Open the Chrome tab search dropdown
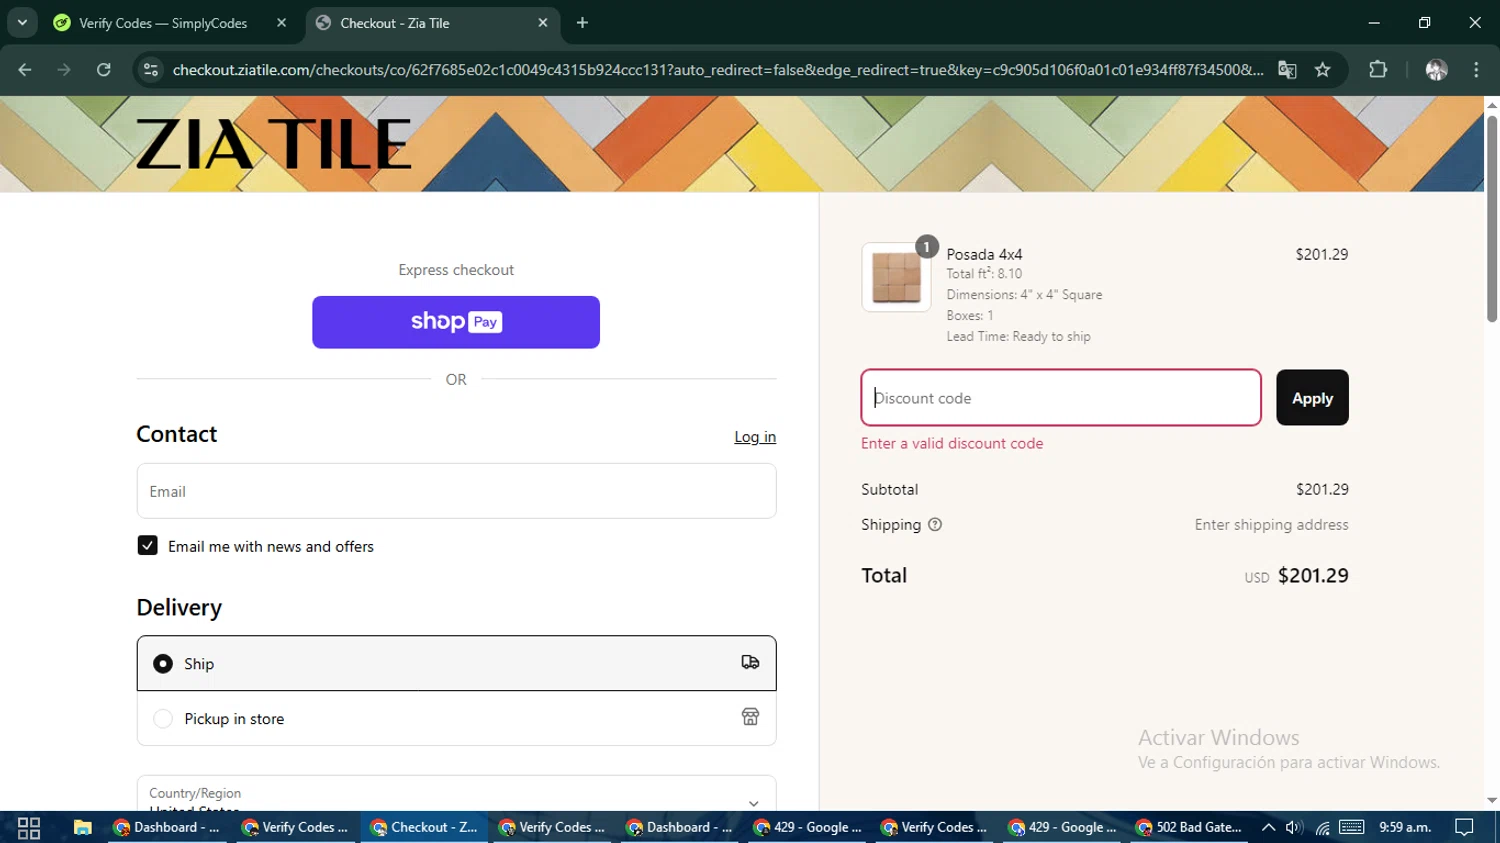The height and width of the screenshot is (843, 1500). coord(22,22)
